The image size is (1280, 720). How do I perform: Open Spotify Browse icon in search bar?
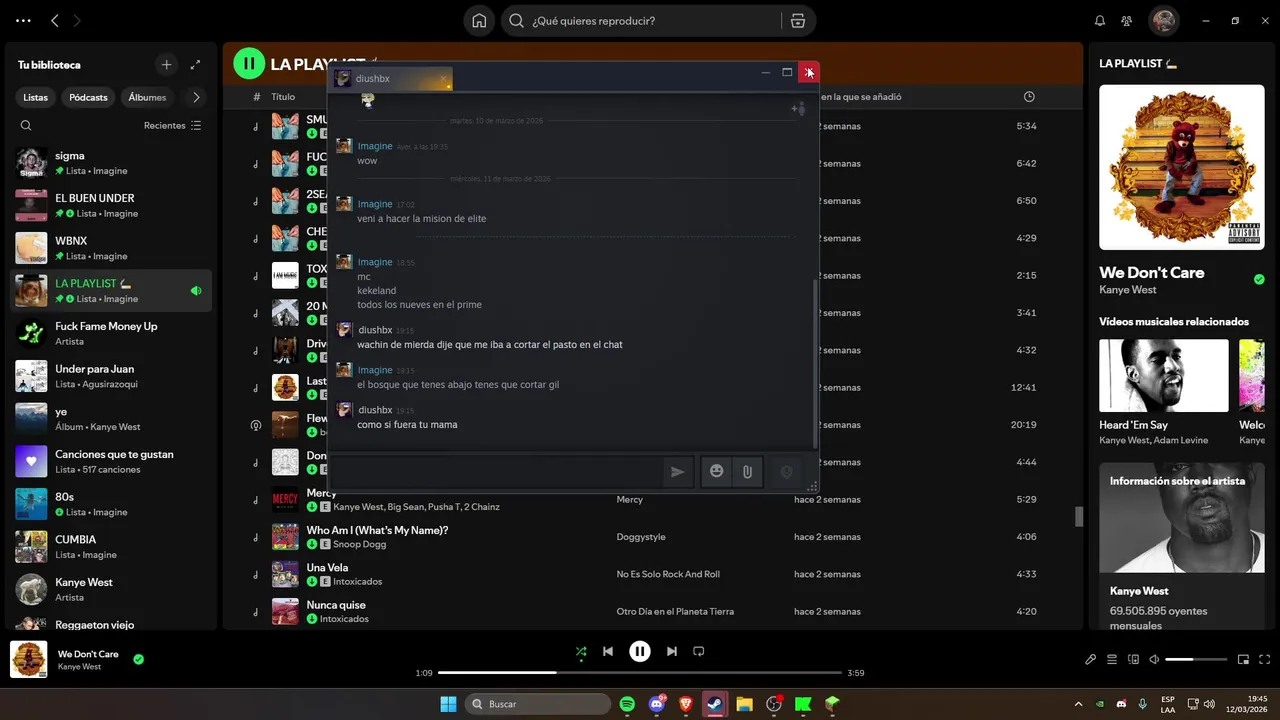(x=797, y=21)
